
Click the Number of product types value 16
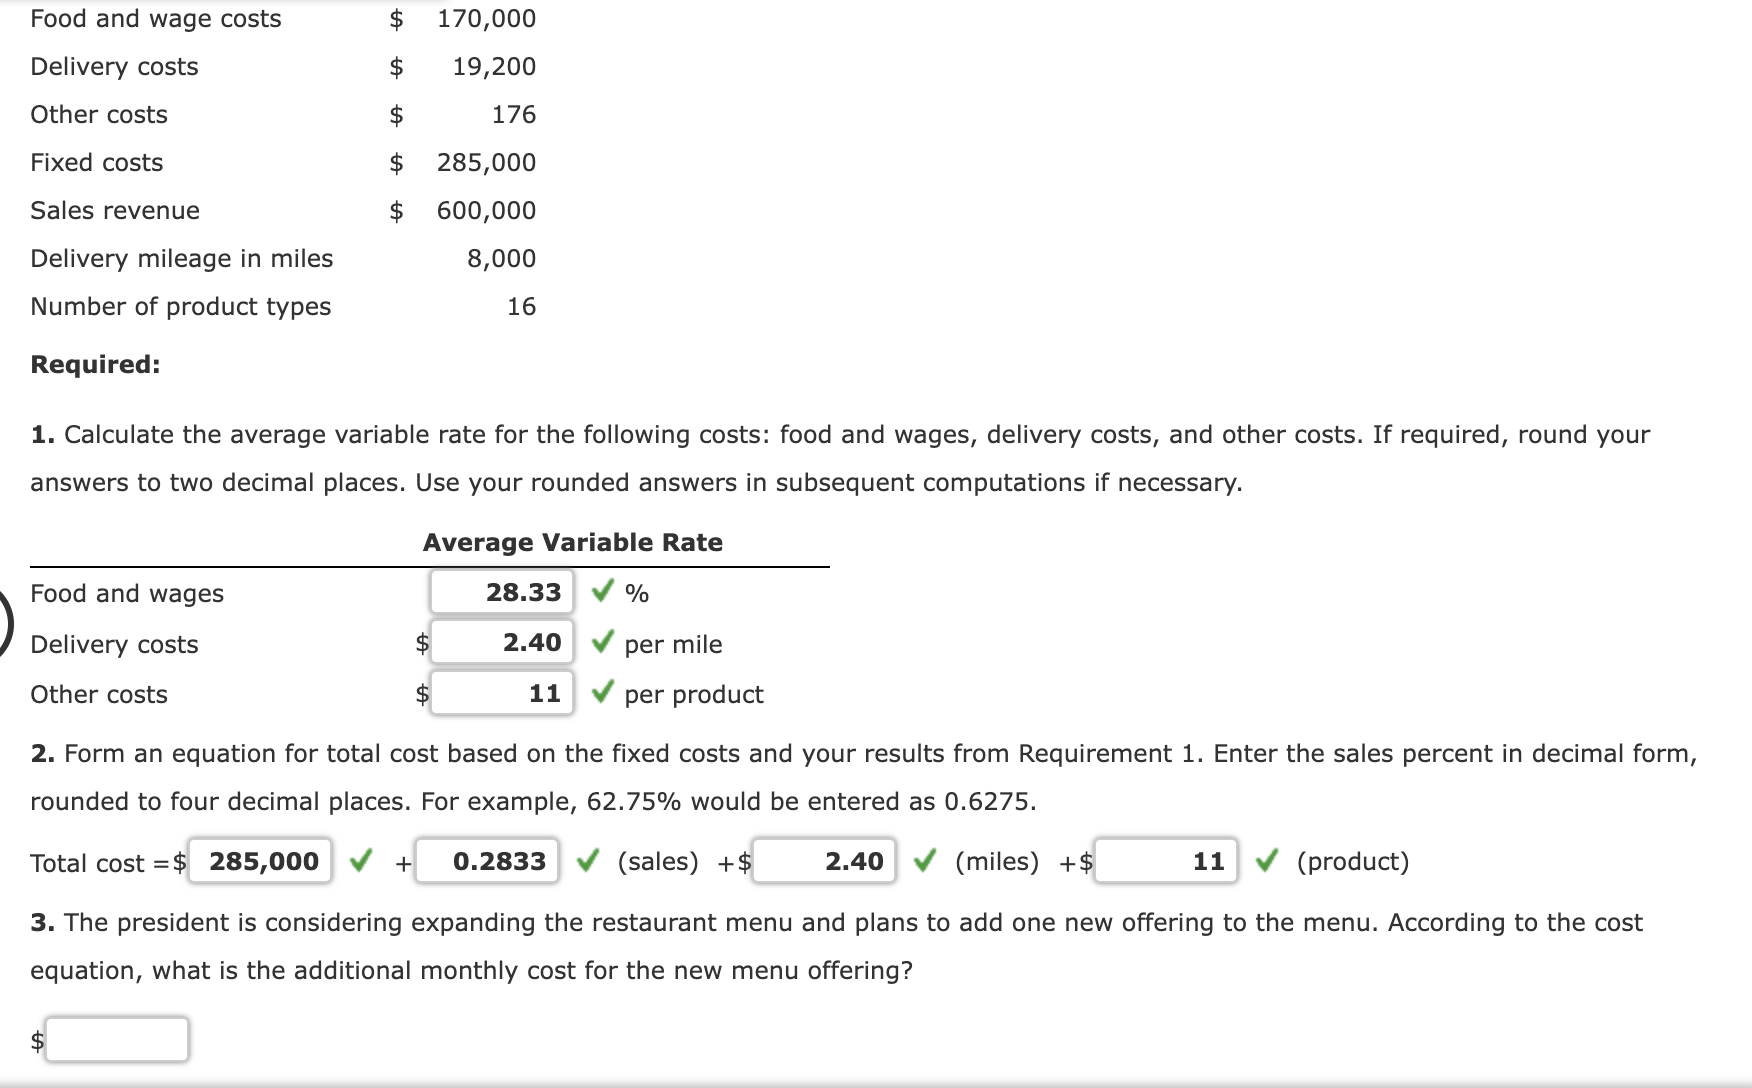[x=523, y=306]
